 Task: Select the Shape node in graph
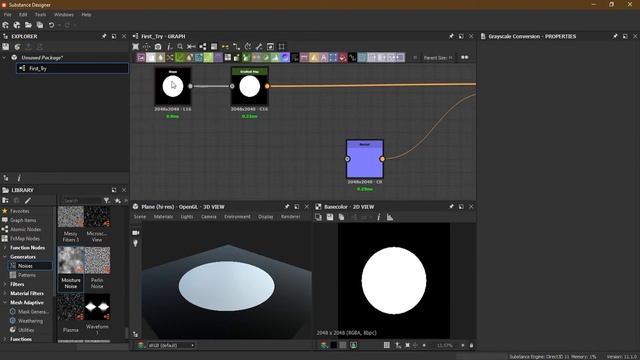tap(173, 87)
